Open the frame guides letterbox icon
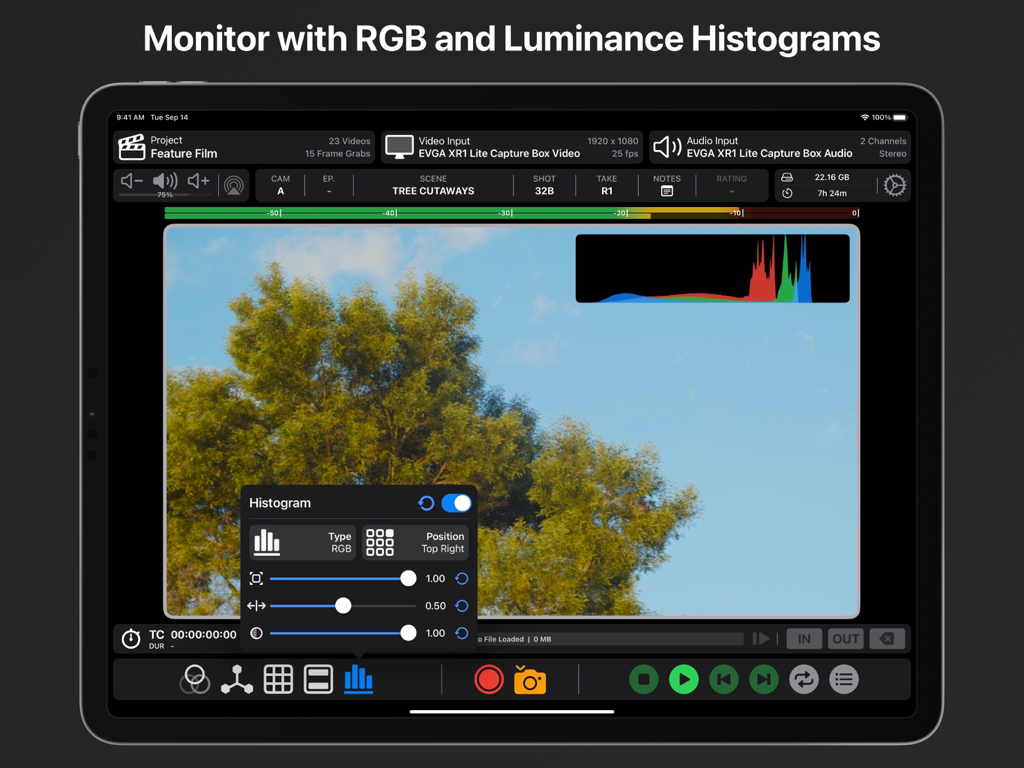This screenshot has width=1024, height=768. click(x=318, y=679)
